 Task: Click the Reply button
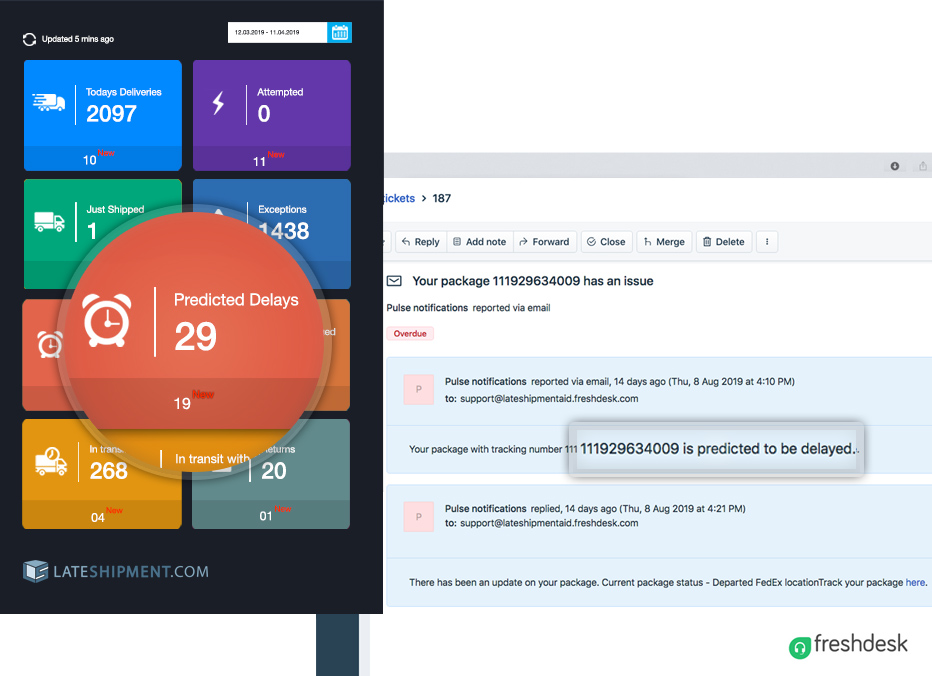[421, 242]
